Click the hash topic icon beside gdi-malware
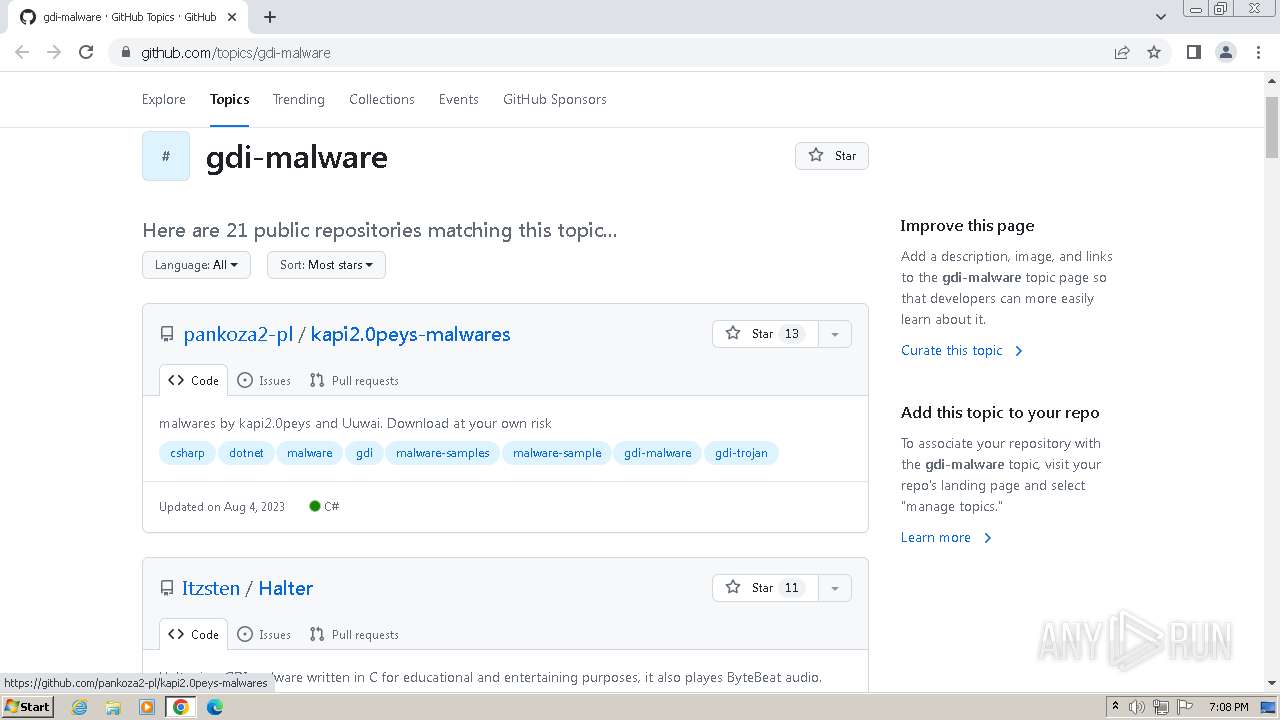This screenshot has width=1280, height=720. pos(166,156)
